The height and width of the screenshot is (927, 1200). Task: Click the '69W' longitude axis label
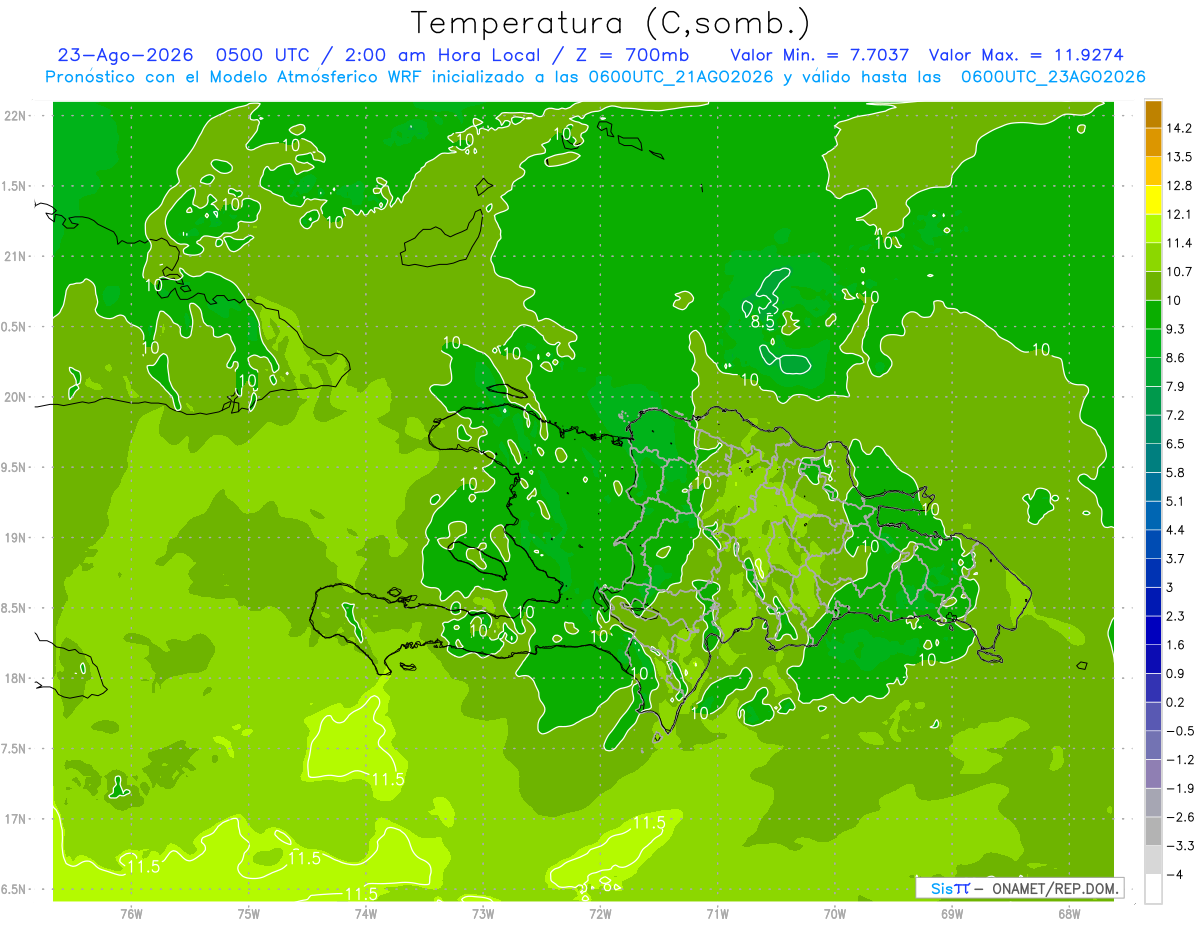[x=952, y=914]
